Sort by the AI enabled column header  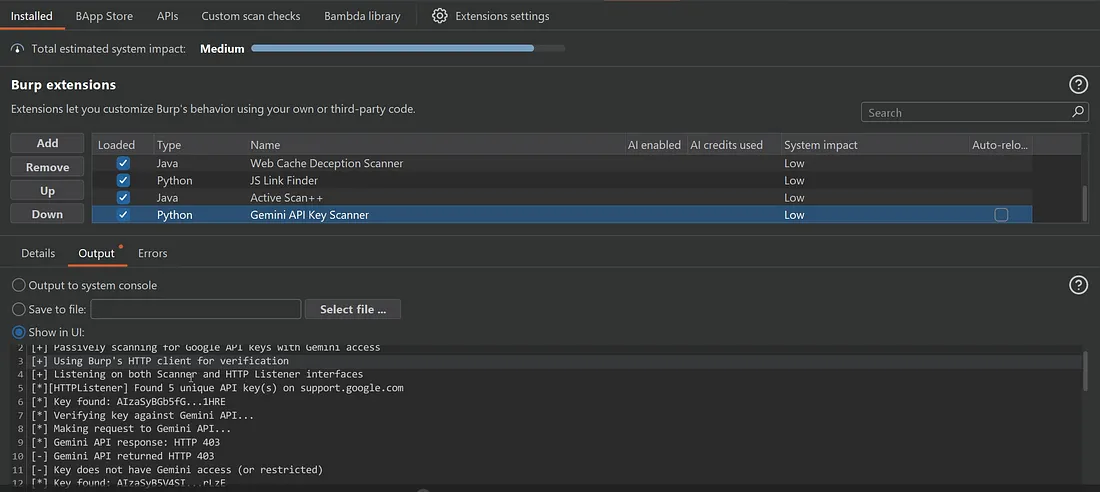[655, 145]
